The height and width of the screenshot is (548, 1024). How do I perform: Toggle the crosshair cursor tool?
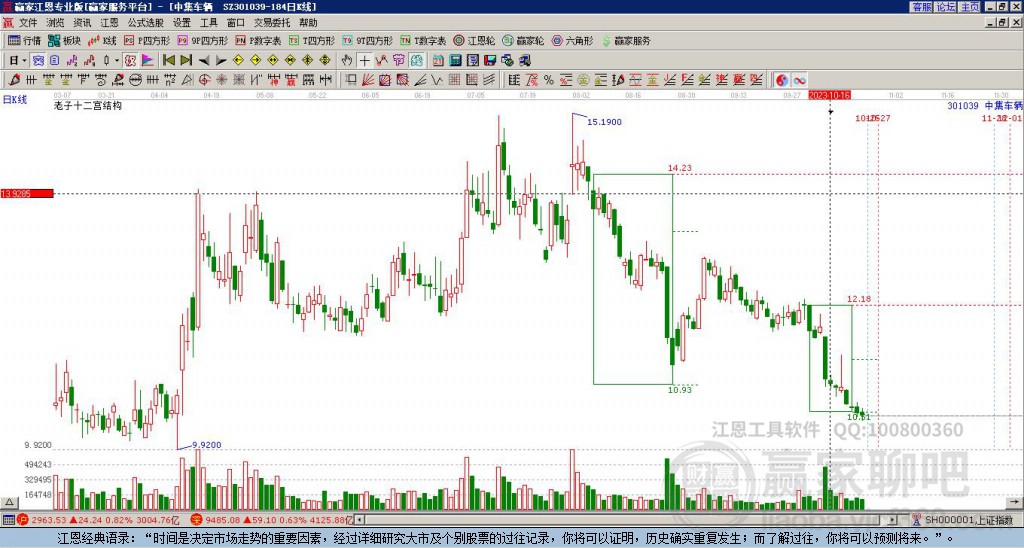coord(364,60)
